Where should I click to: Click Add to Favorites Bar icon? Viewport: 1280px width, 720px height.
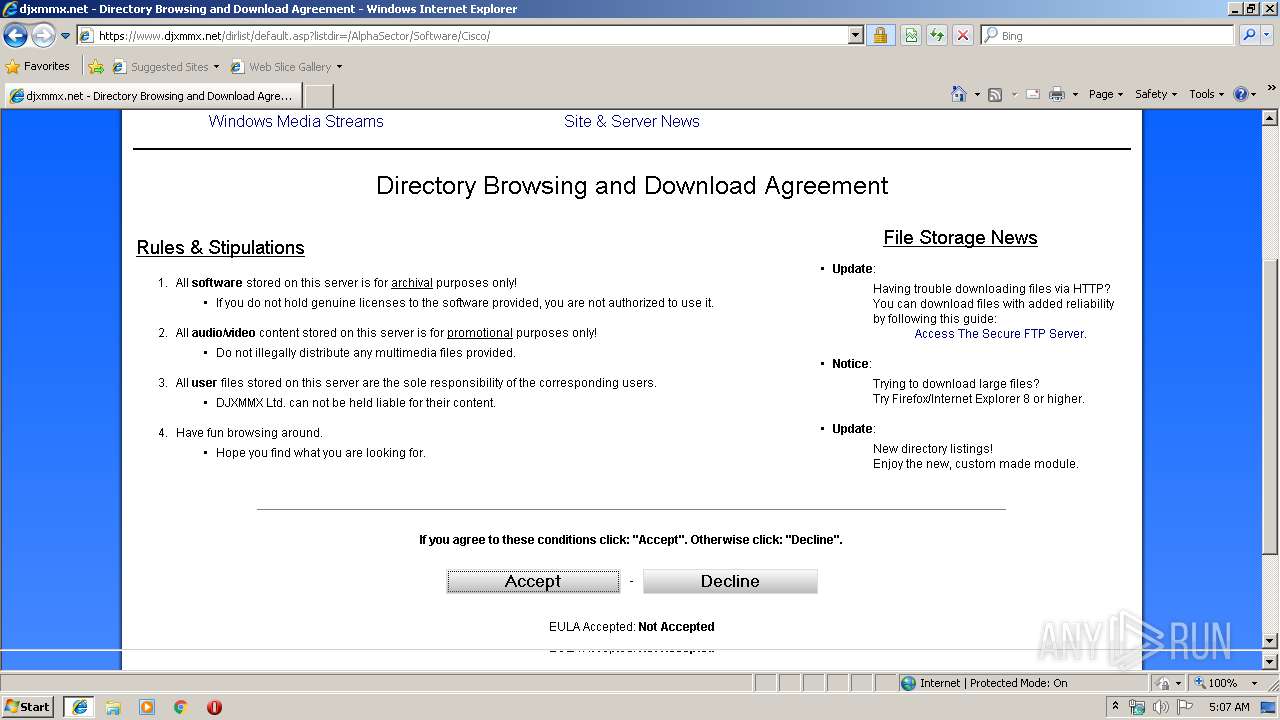pyautogui.click(x=96, y=67)
